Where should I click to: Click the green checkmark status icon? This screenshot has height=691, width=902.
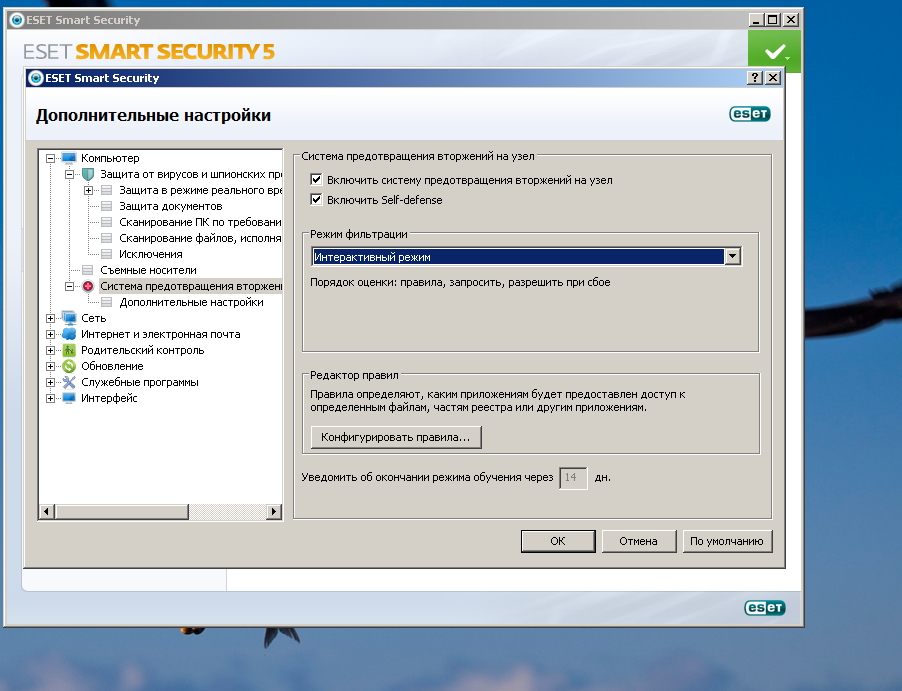coord(774,52)
